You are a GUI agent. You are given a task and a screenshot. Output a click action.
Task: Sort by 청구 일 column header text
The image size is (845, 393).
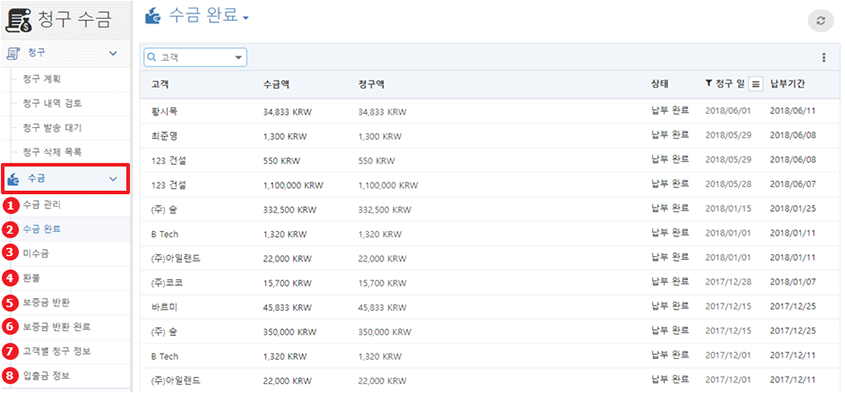pyautogui.click(x=730, y=84)
